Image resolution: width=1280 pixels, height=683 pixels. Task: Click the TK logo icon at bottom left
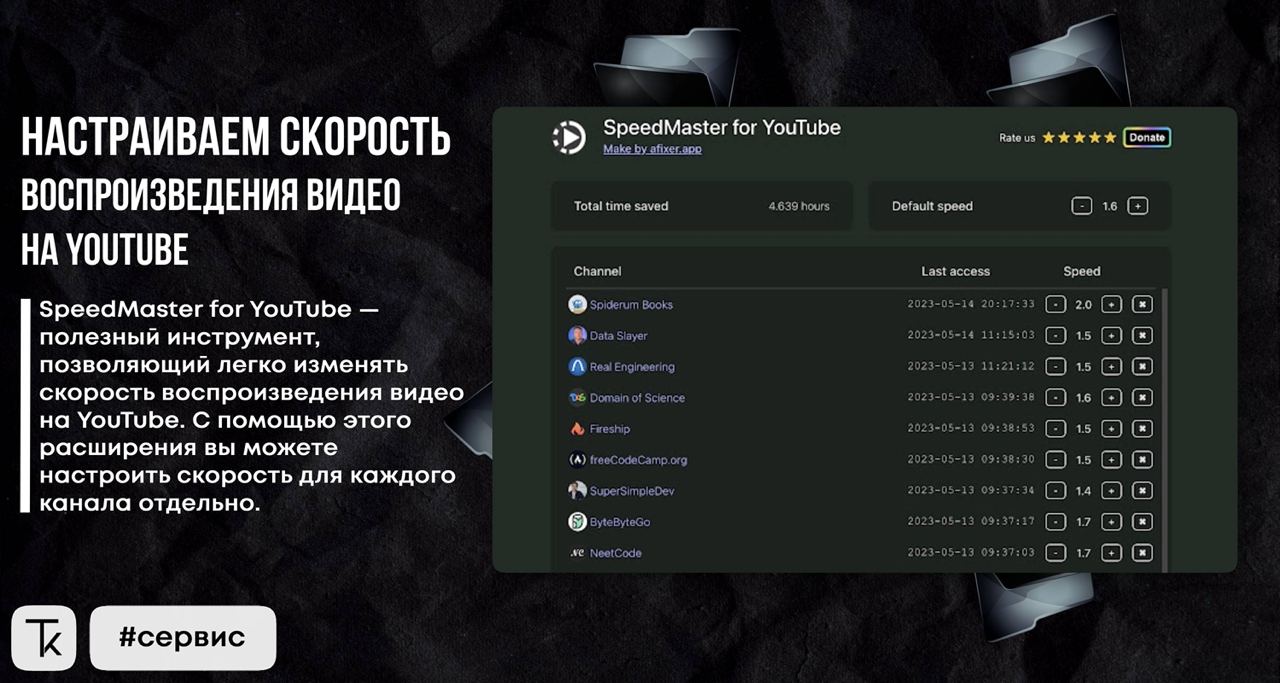[x=44, y=638]
